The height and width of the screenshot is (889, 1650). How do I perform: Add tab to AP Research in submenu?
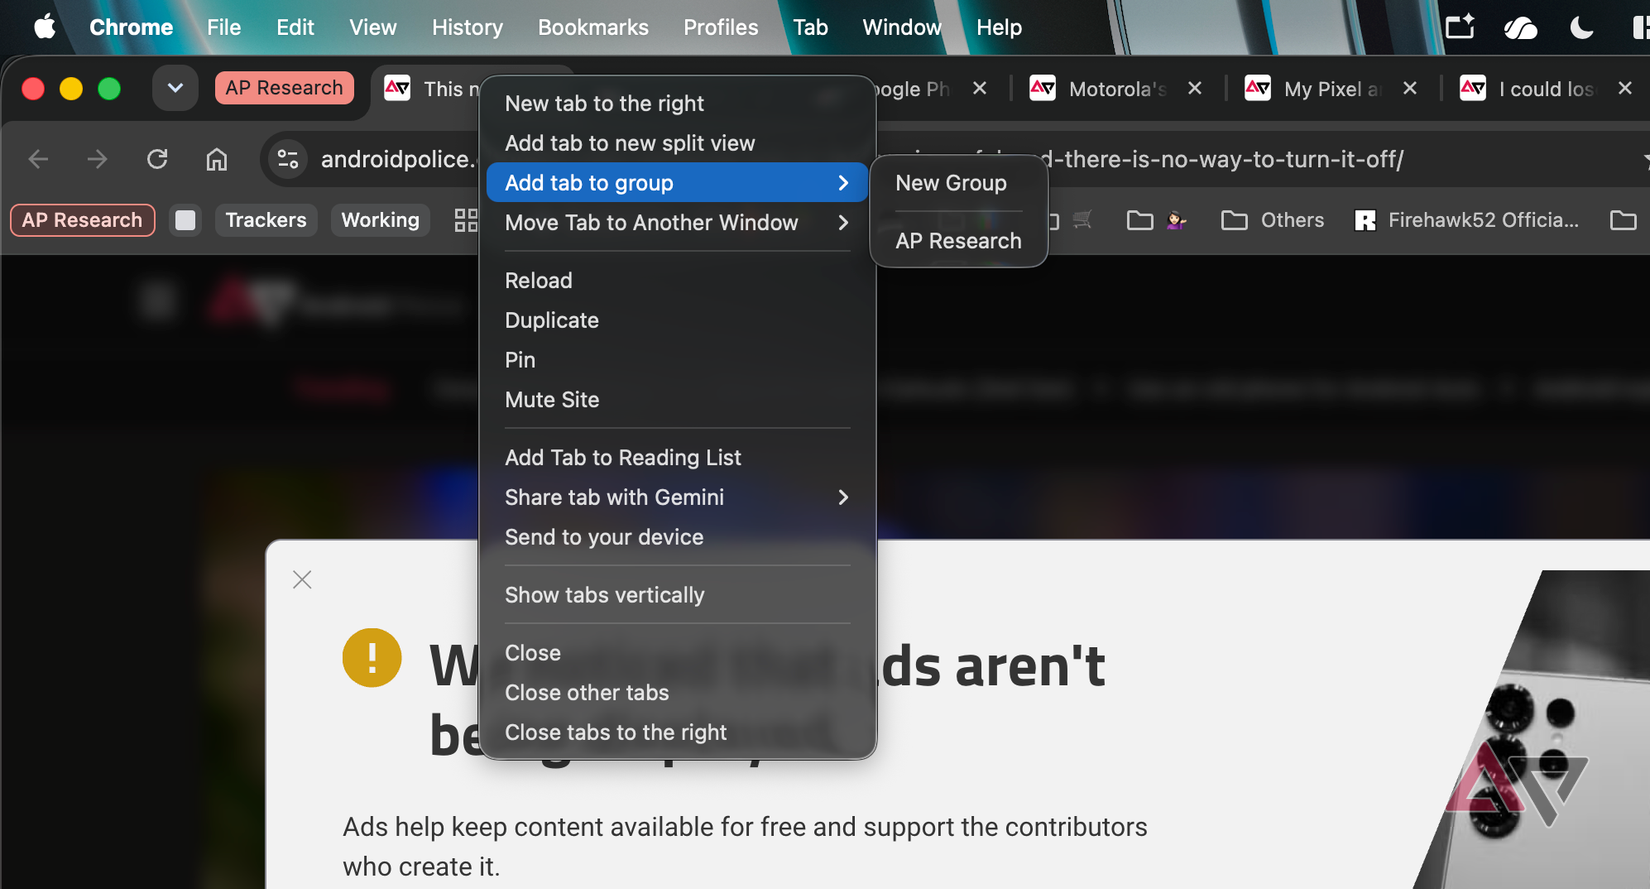pos(958,241)
